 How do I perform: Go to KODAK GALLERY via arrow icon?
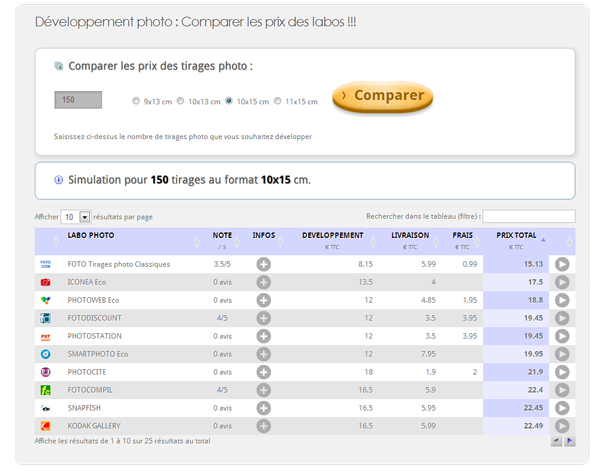(562, 426)
